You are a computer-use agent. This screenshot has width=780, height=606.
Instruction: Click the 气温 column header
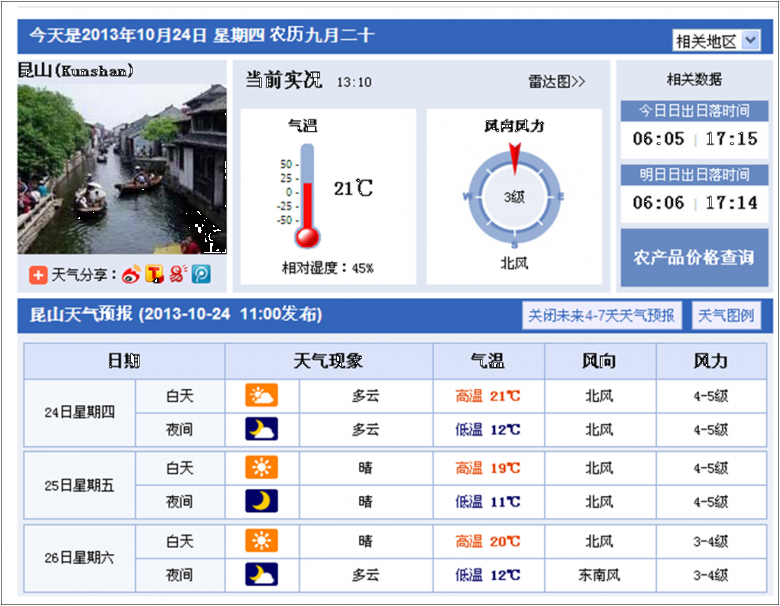point(488,361)
